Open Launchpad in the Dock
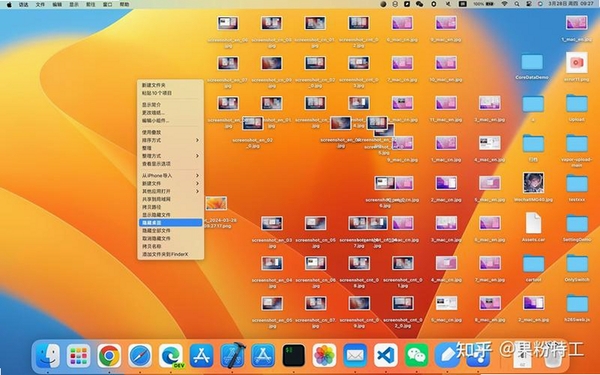The height and width of the screenshot is (375, 600). [x=78, y=356]
